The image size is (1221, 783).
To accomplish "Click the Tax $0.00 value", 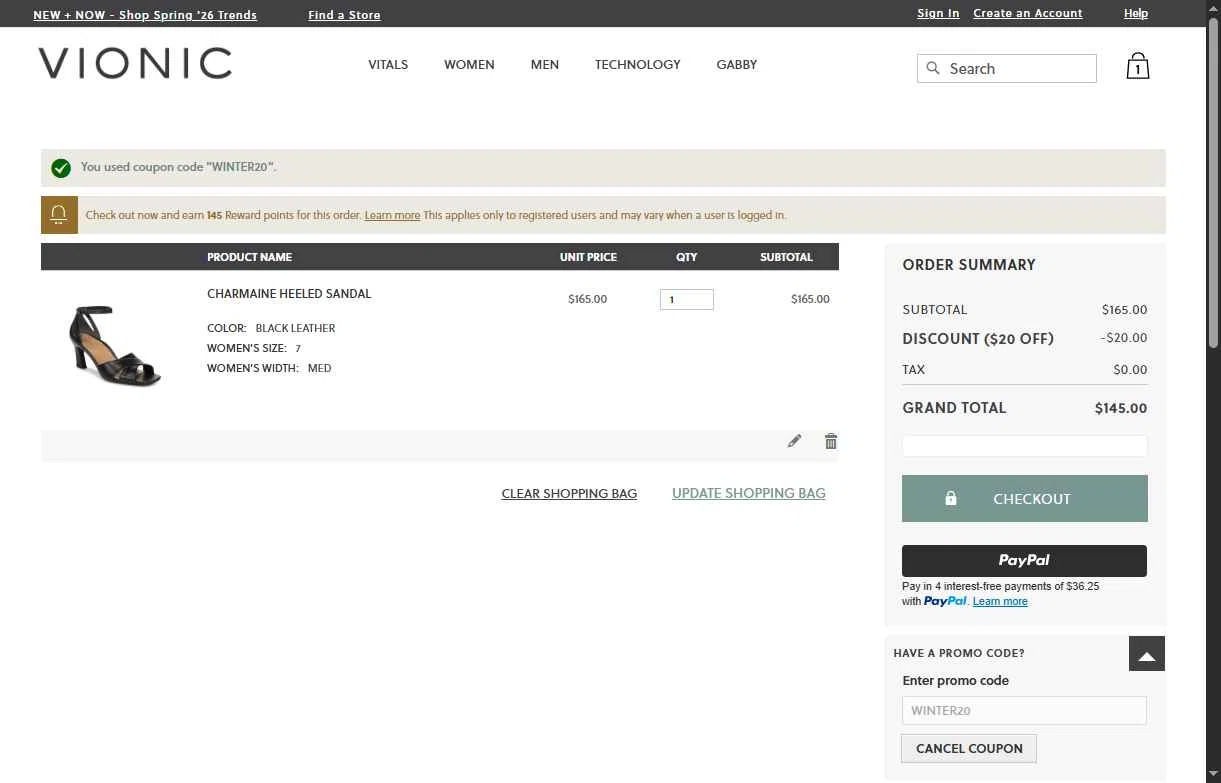I will [1130, 370].
